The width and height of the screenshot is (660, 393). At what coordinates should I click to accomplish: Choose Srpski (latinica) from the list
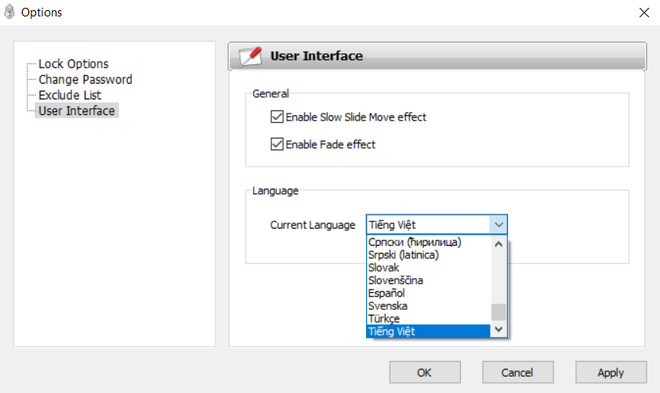(428, 255)
